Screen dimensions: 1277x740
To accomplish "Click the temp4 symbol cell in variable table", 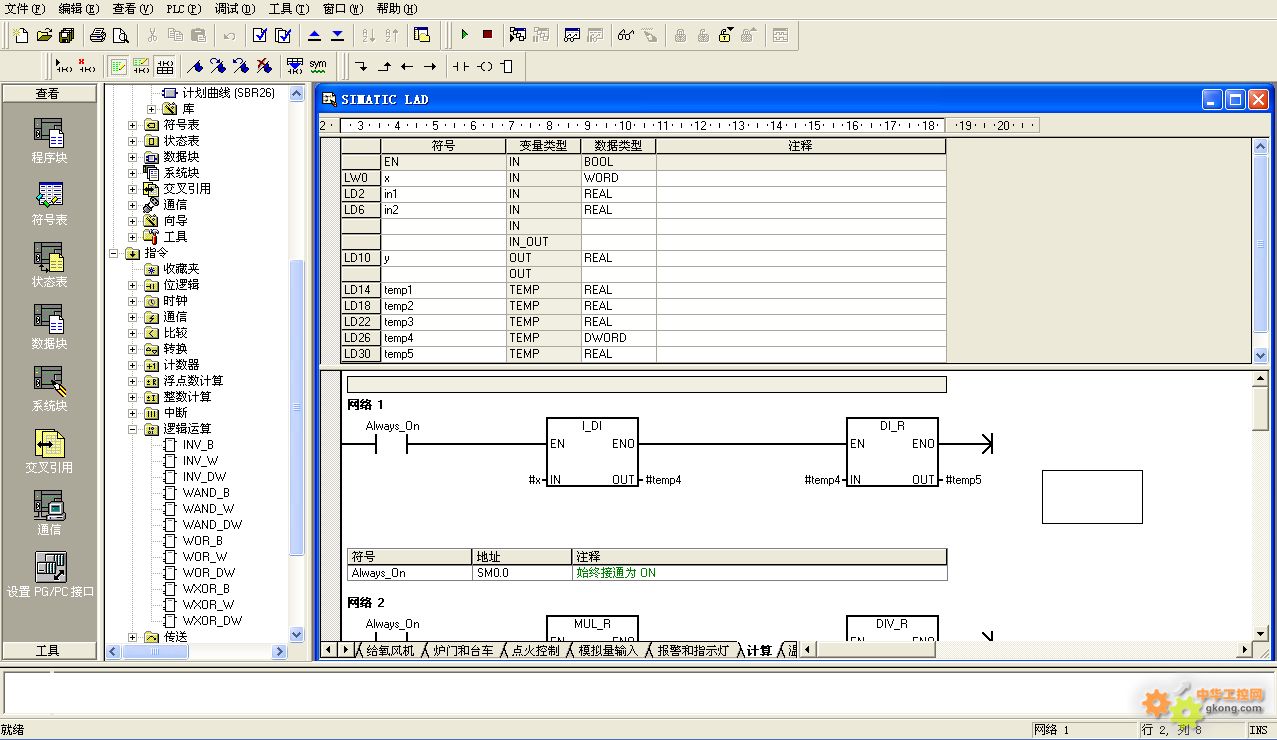I will click(x=443, y=338).
